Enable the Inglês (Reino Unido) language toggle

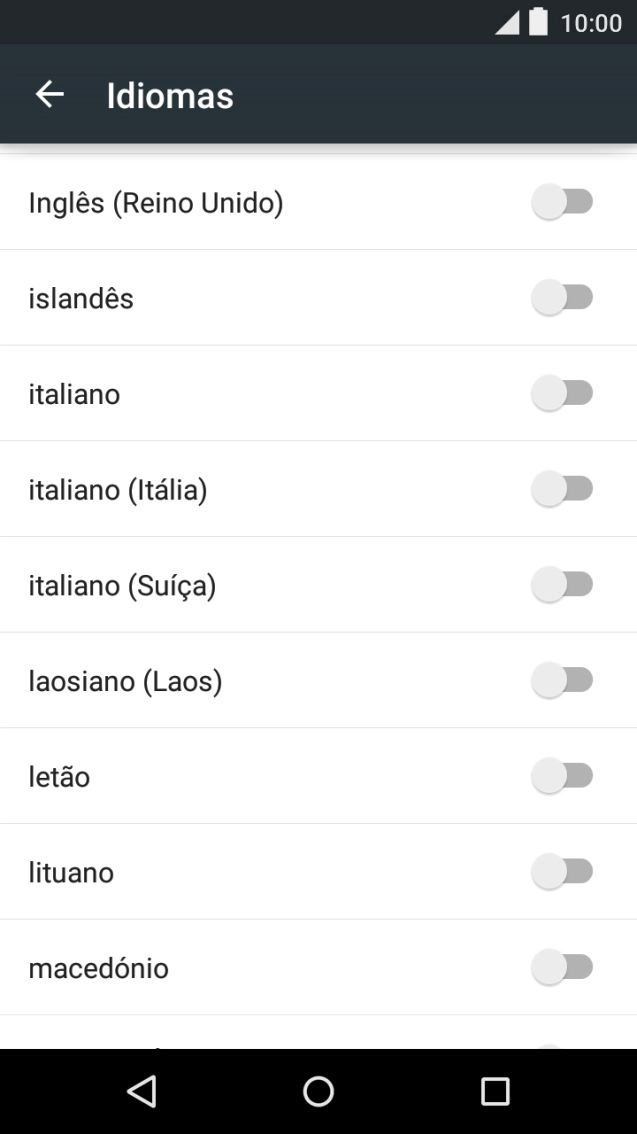[563, 202]
